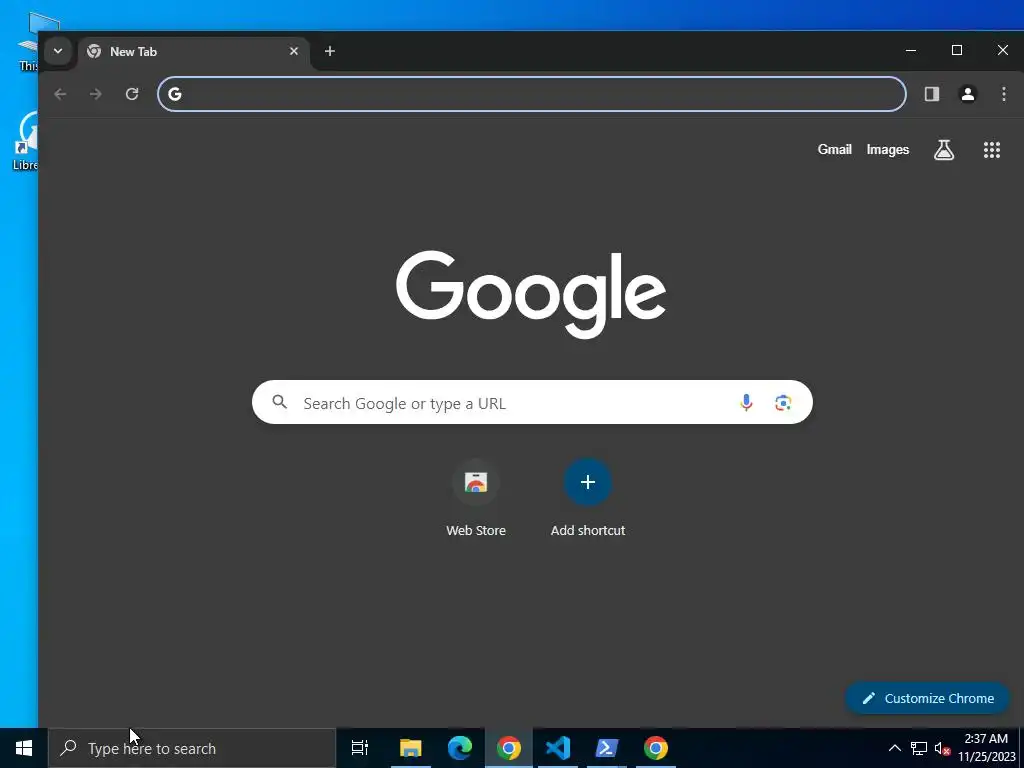Go forward with the forward arrow
Image resolution: width=1024 pixels, height=768 pixels.
click(x=95, y=94)
